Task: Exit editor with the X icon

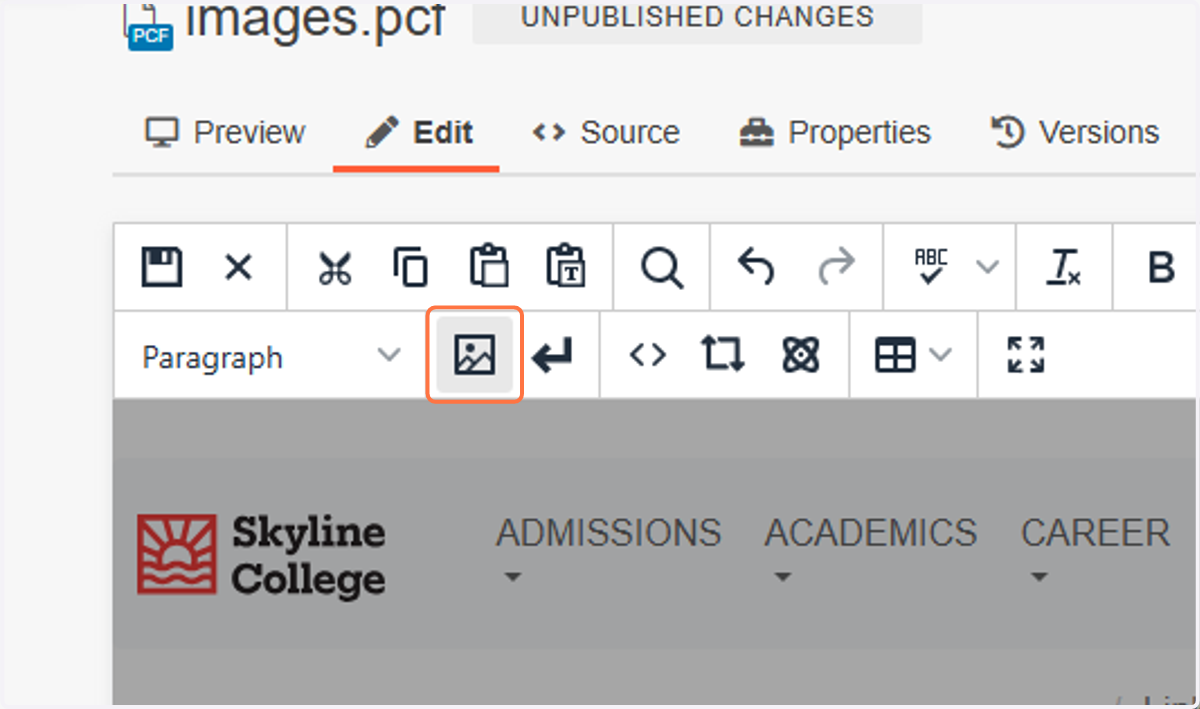Action: pyautogui.click(x=238, y=267)
